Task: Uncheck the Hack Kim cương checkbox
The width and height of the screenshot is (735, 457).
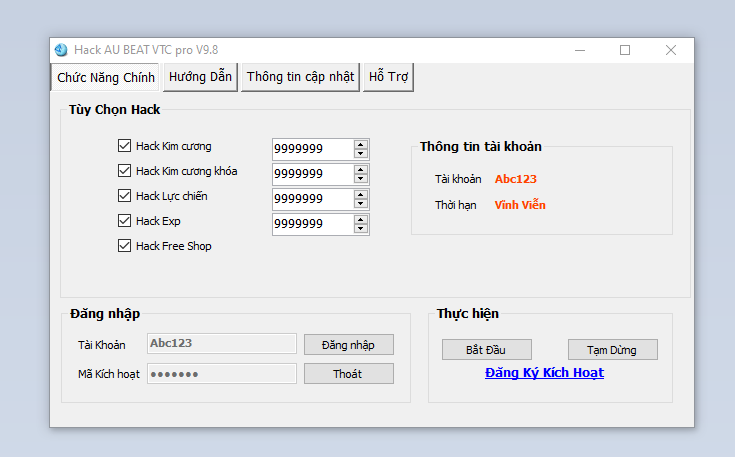Action: pos(125,146)
